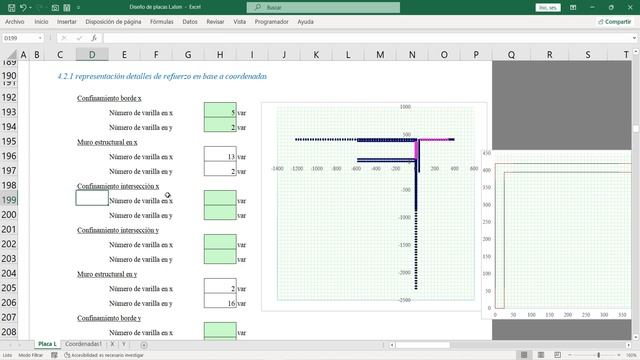
Task: Select the cell valued 13 in row 196
Action: (220, 154)
